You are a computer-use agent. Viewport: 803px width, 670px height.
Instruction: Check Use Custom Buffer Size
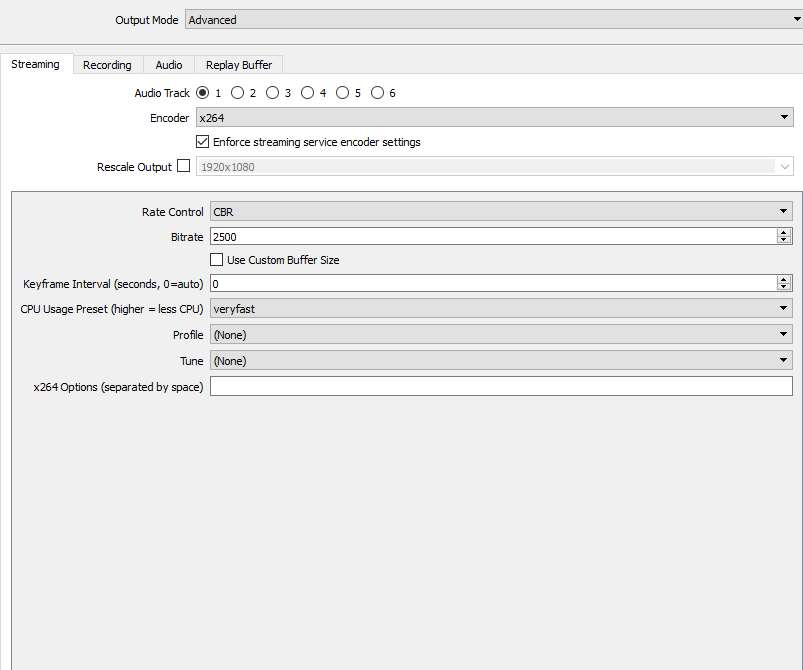(217, 260)
